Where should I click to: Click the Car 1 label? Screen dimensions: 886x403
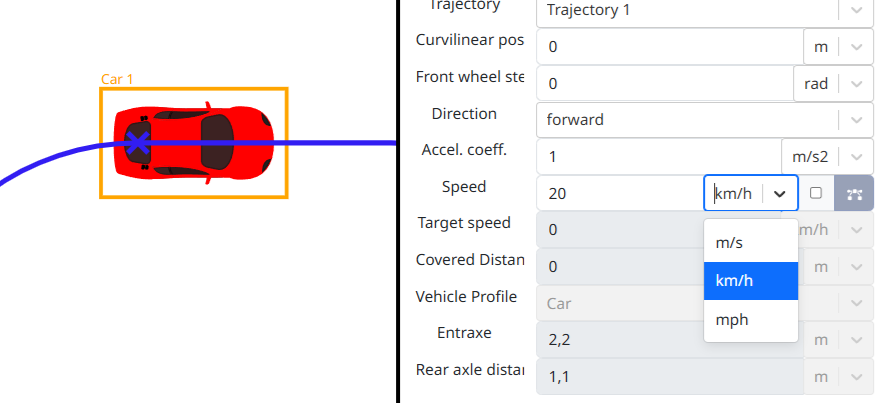pyautogui.click(x=117, y=79)
